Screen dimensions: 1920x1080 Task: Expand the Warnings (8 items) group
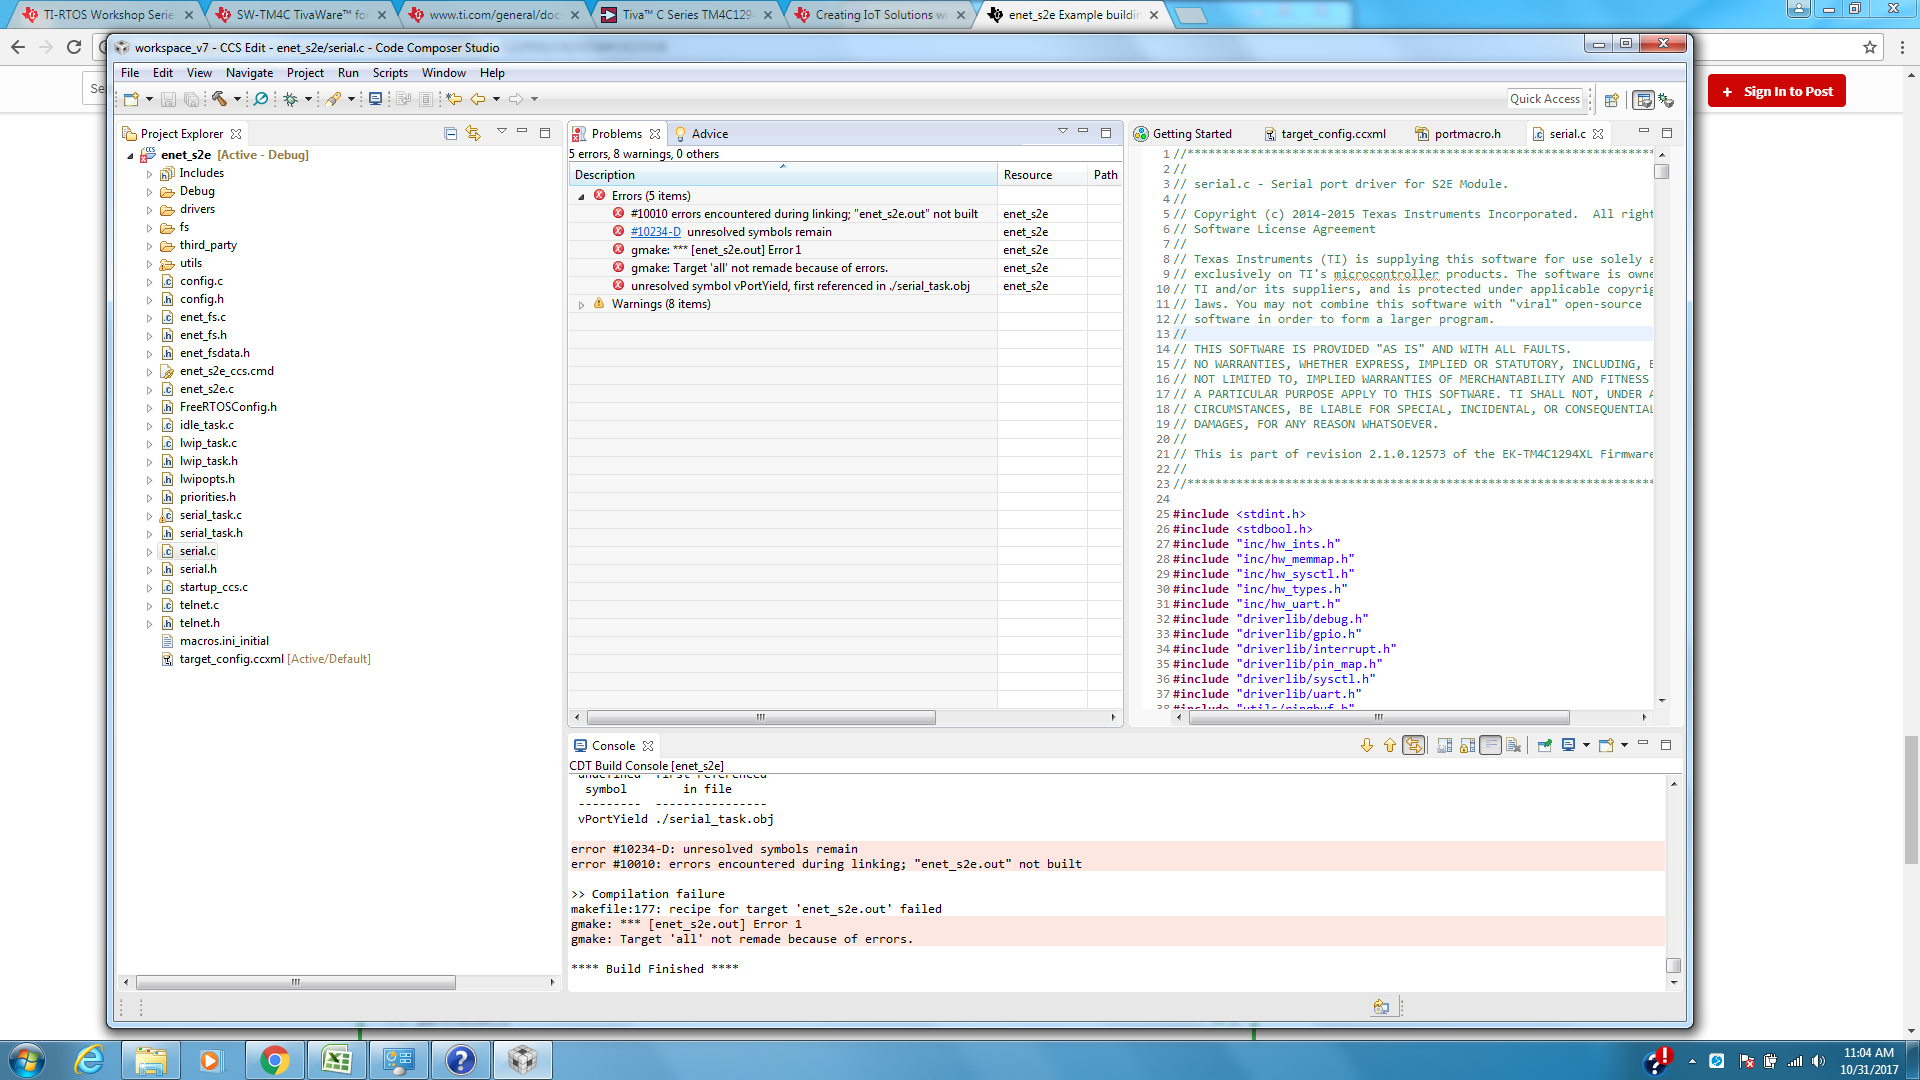(x=581, y=304)
